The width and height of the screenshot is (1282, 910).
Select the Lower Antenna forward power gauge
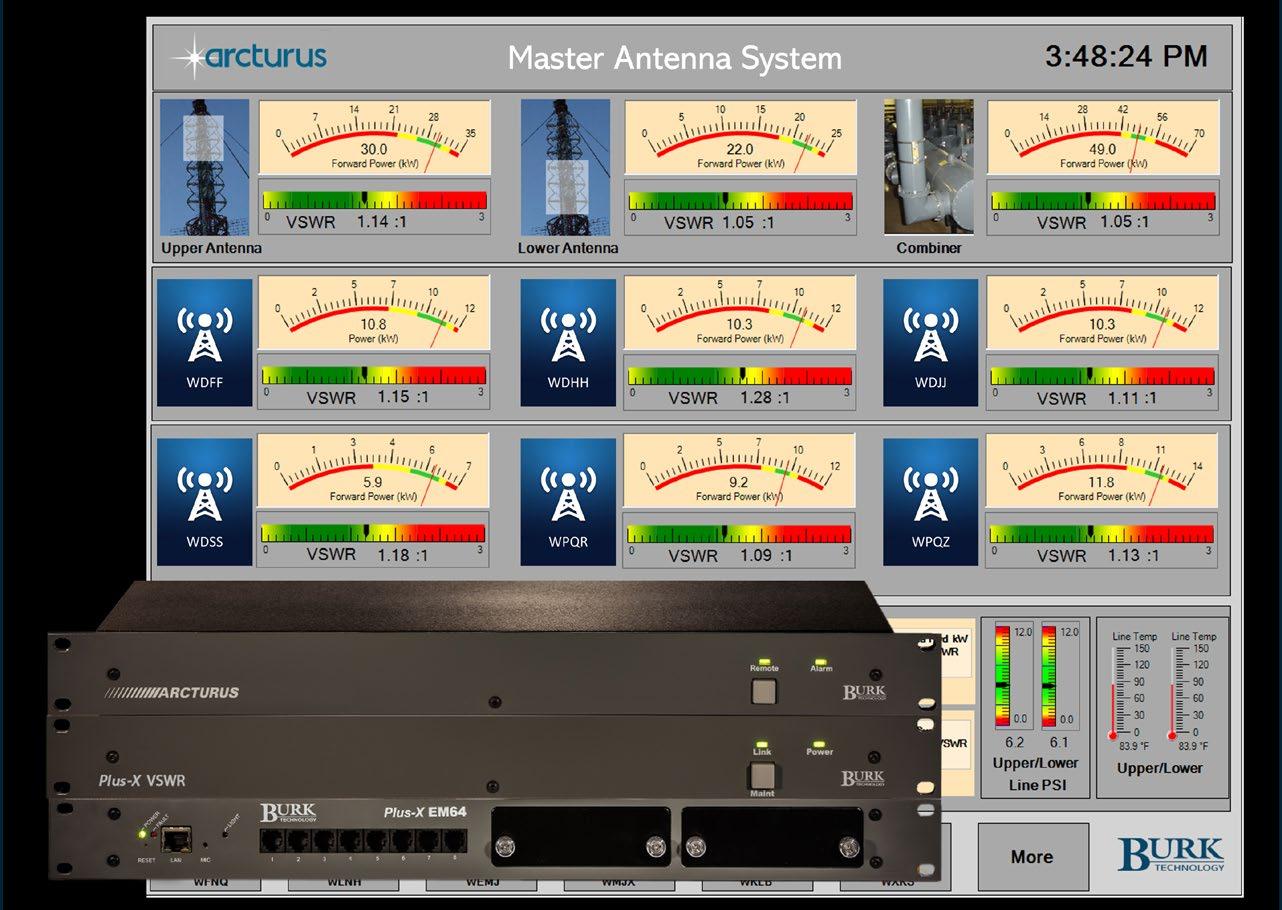coord(740,139)
